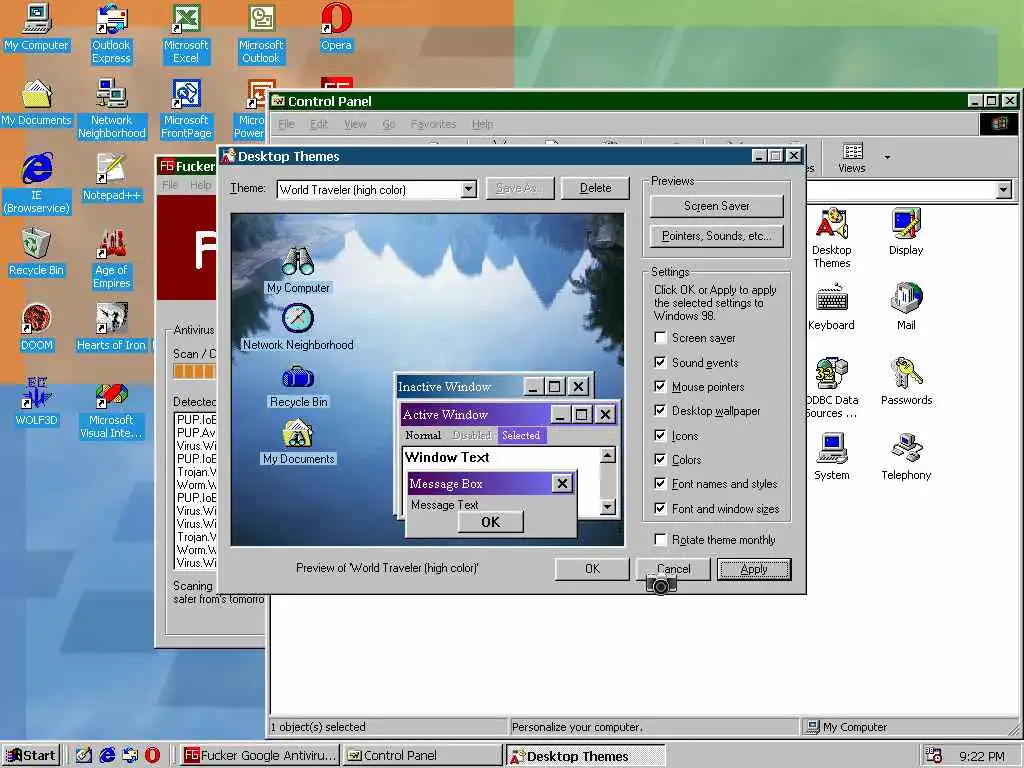Launch Outlook Express from the desktop

tap(111, 34)
